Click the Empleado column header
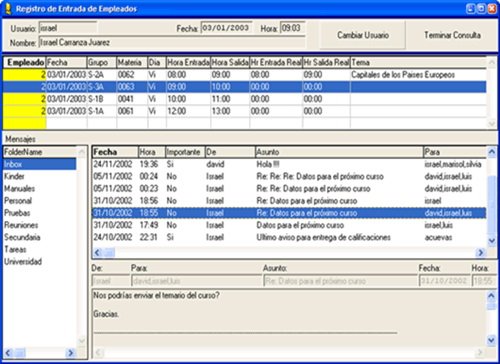Viewport: 500px width, 364px height. pyautogui.click(x=25, y=62)
